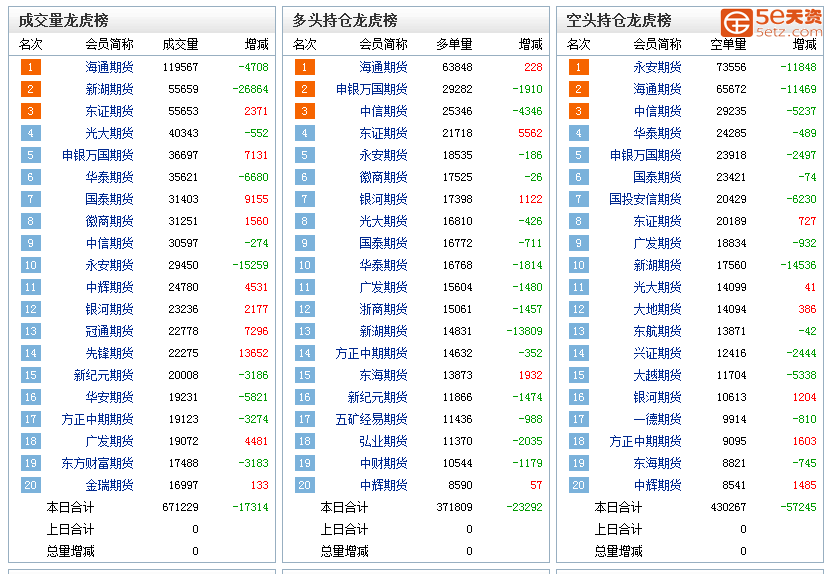Click total change -57245
Viewport: 828px width, 574px height.
(x=798, y=507)
